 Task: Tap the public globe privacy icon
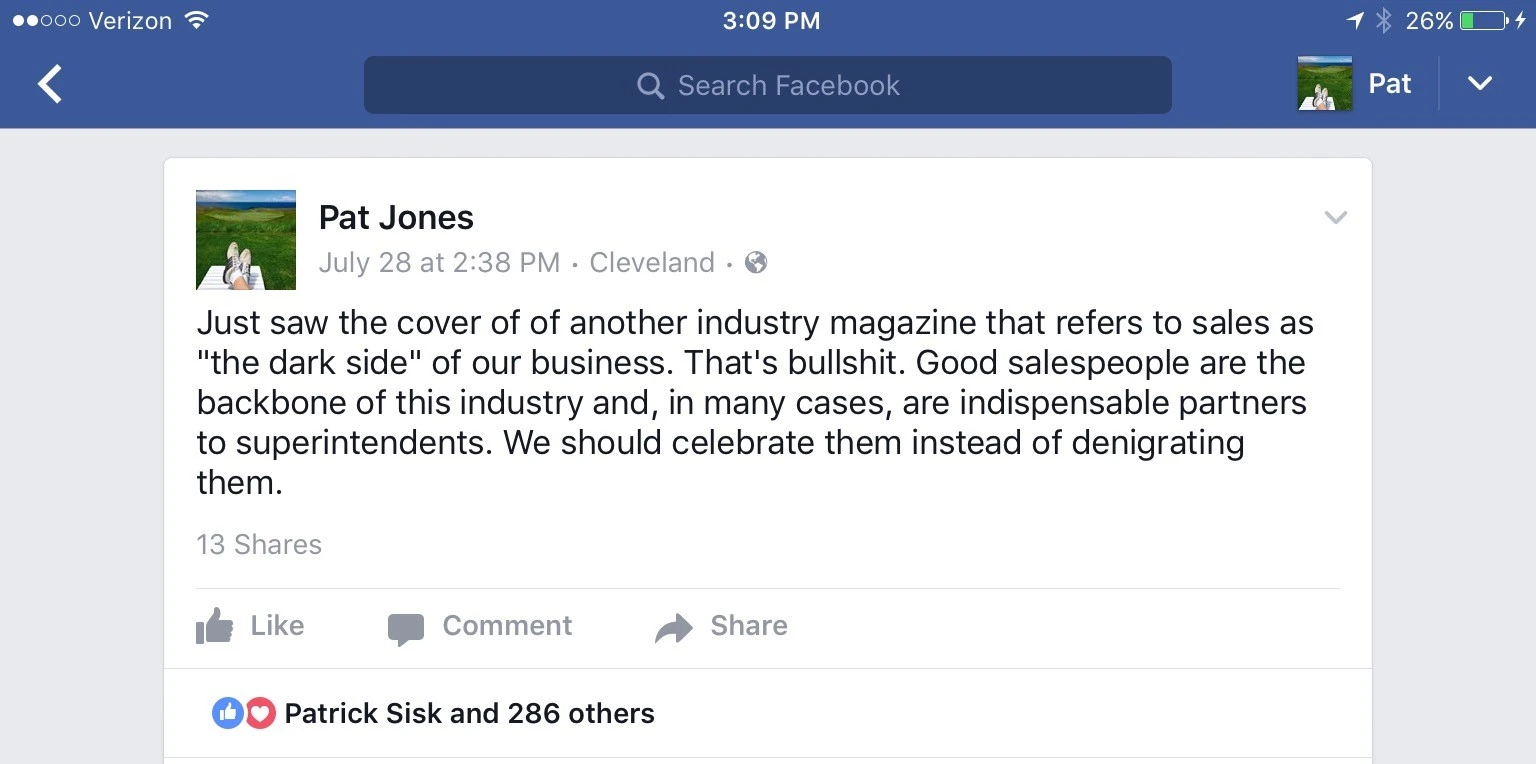tap(757, 263)
